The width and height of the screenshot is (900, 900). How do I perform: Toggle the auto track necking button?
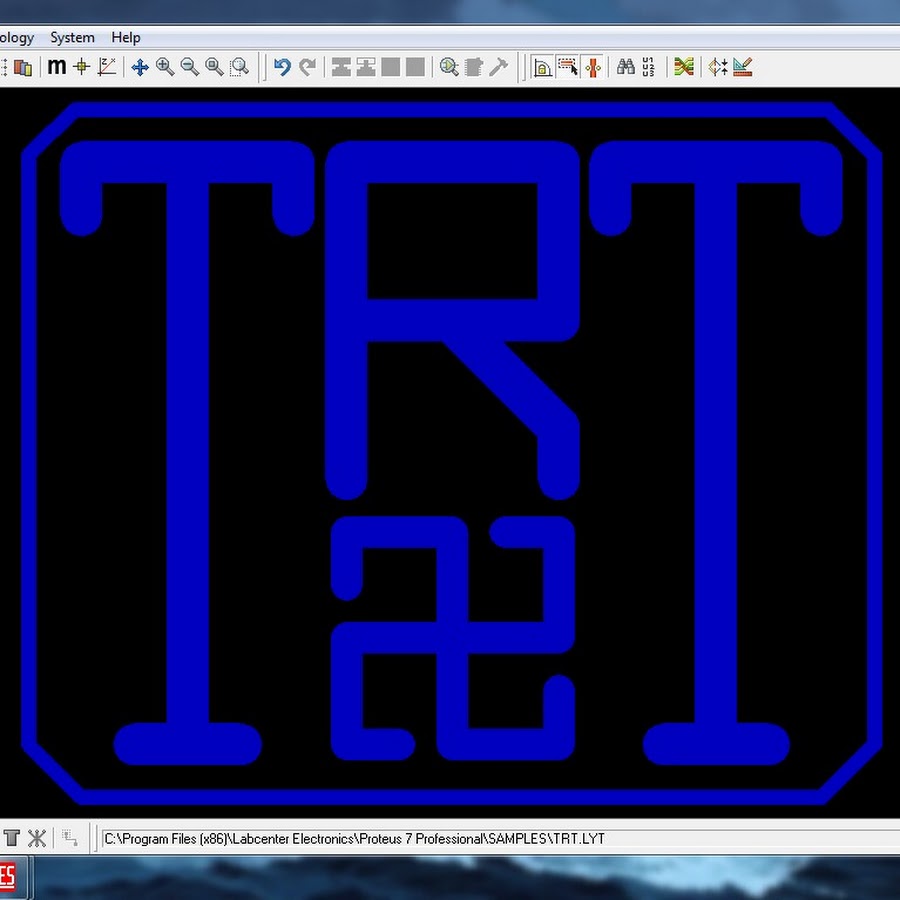(x=593, y=67)
